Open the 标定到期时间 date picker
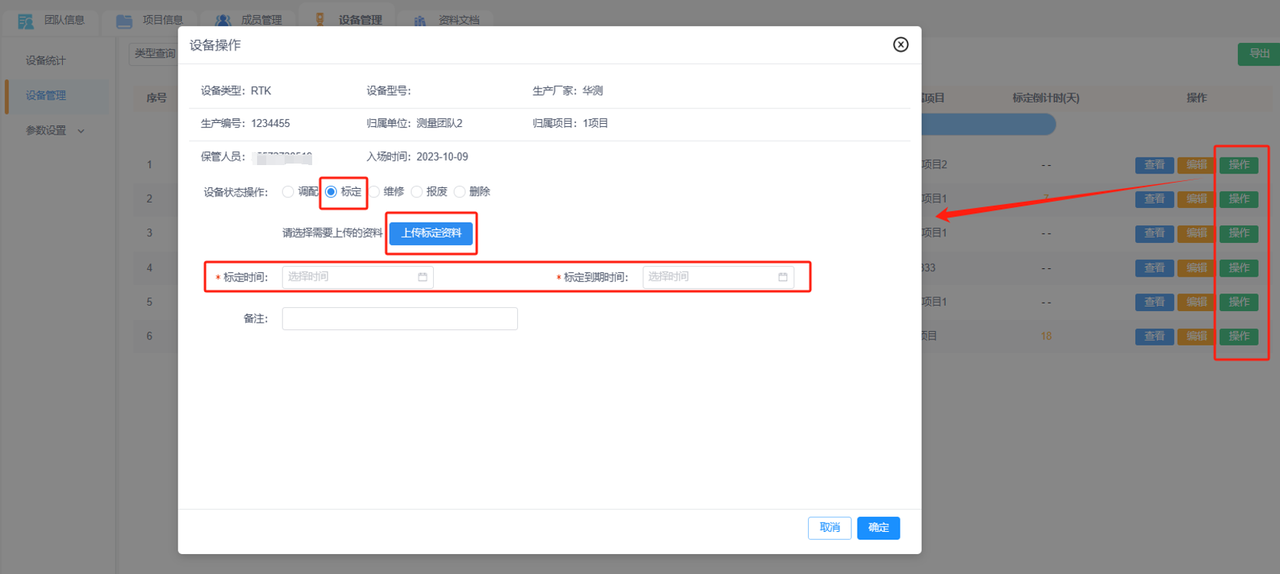1280x574 pixels. click(710, 277)
